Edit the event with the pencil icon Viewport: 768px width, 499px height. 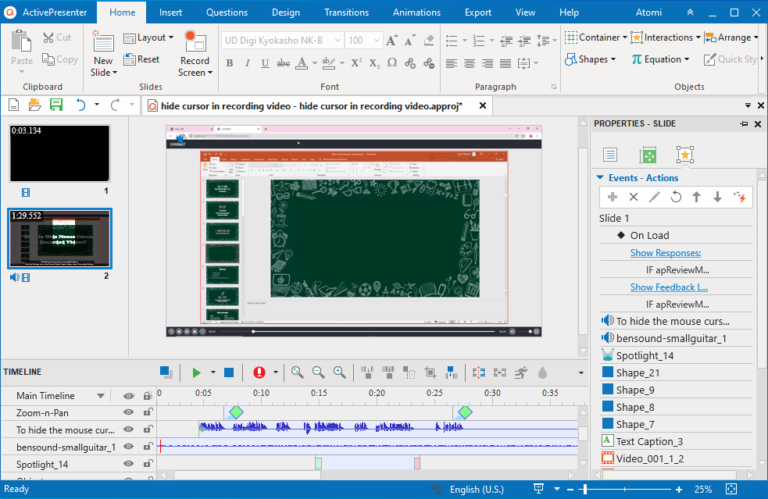654,197
